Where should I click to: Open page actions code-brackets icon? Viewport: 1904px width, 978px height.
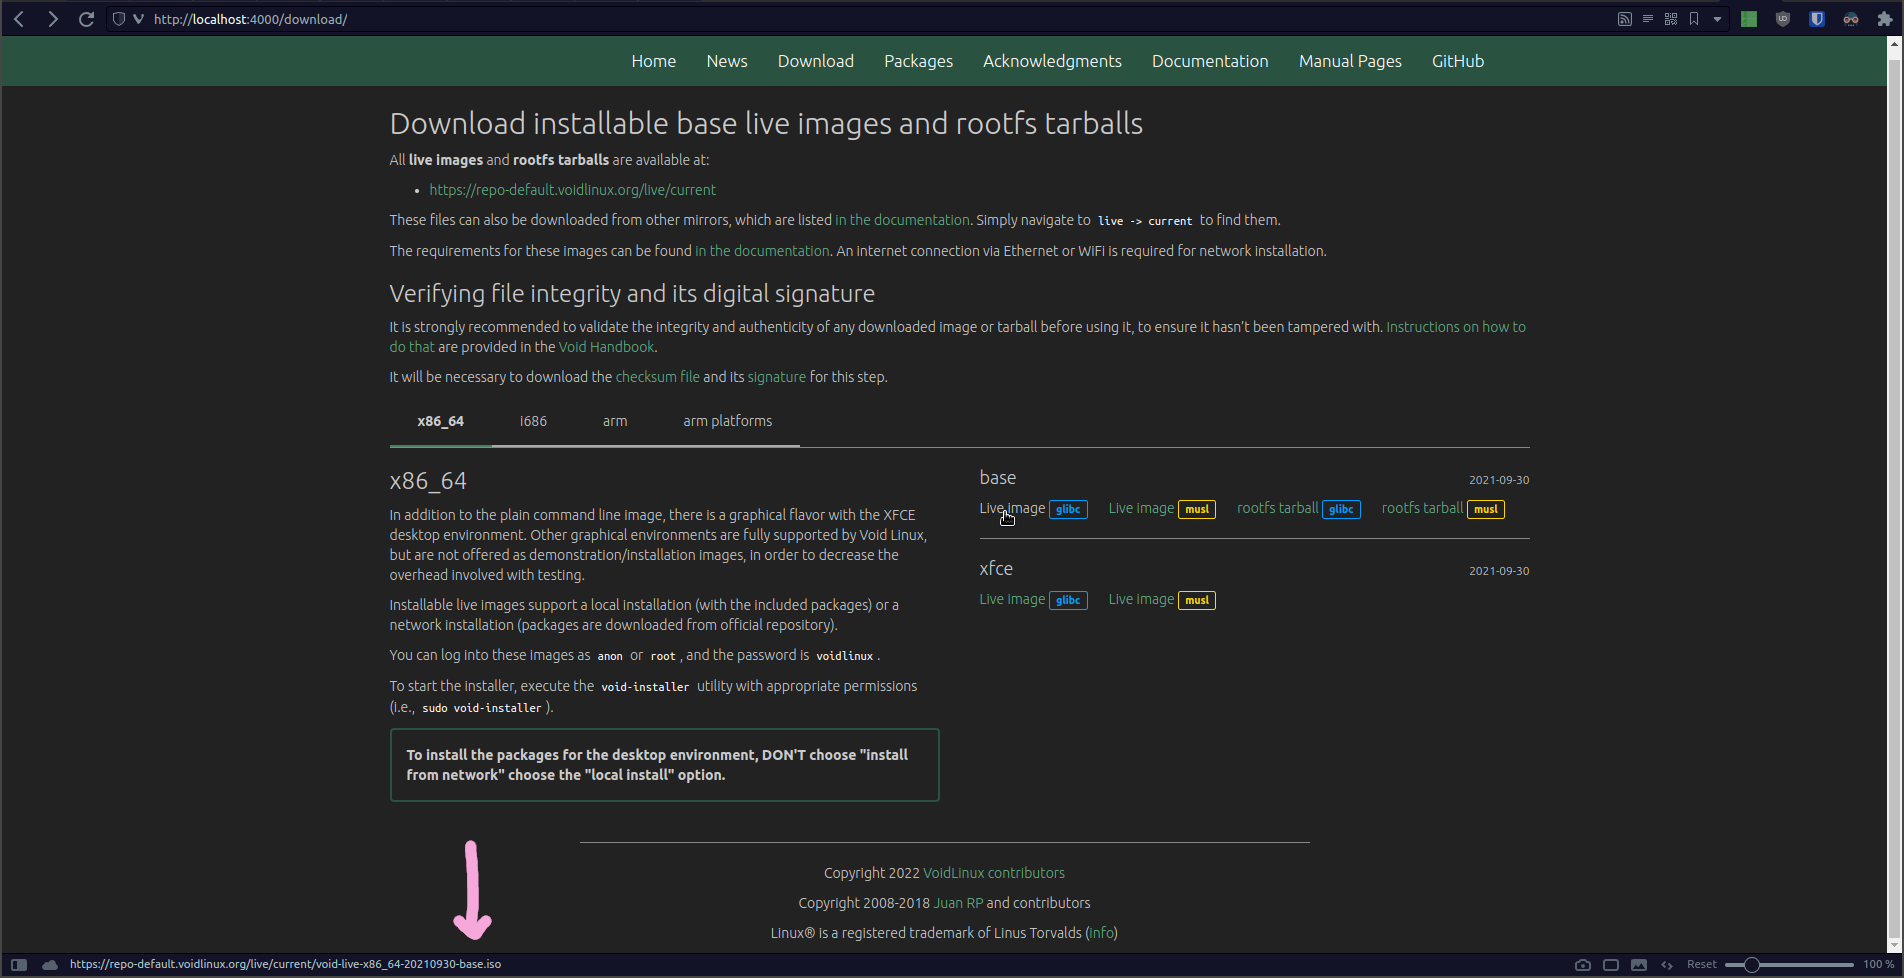coord(1667,965)
